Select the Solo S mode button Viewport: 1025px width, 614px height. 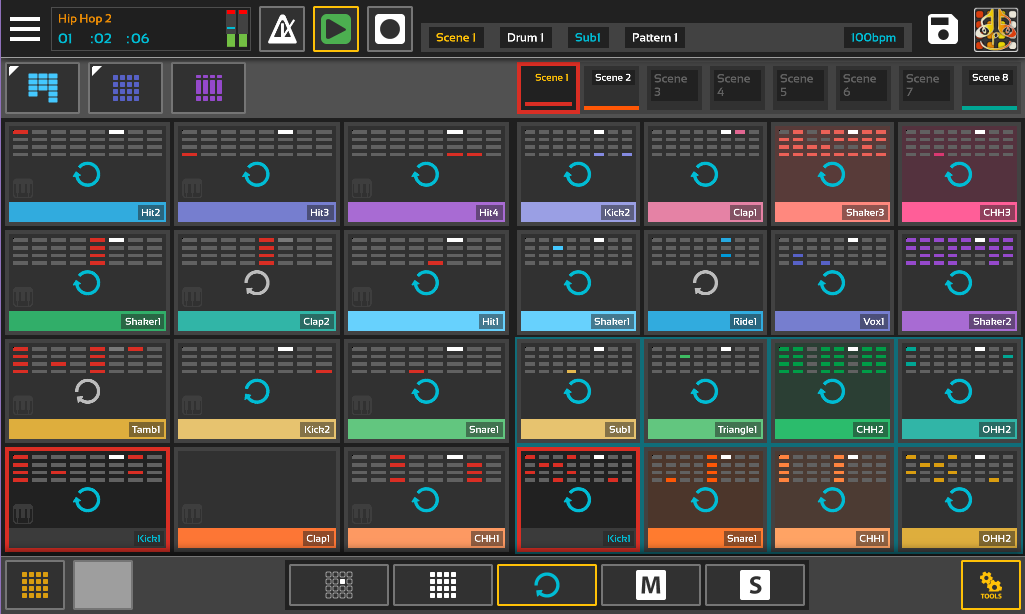pyautogui.click(x=754, y=585)
